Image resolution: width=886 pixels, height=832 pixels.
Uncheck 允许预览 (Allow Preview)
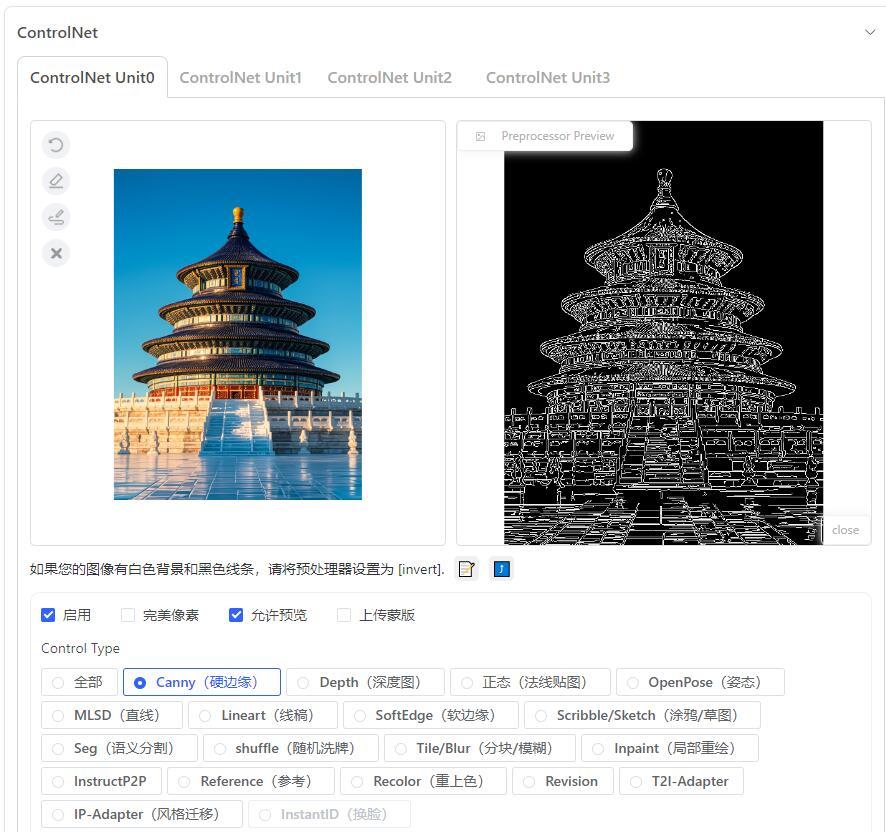236,615
